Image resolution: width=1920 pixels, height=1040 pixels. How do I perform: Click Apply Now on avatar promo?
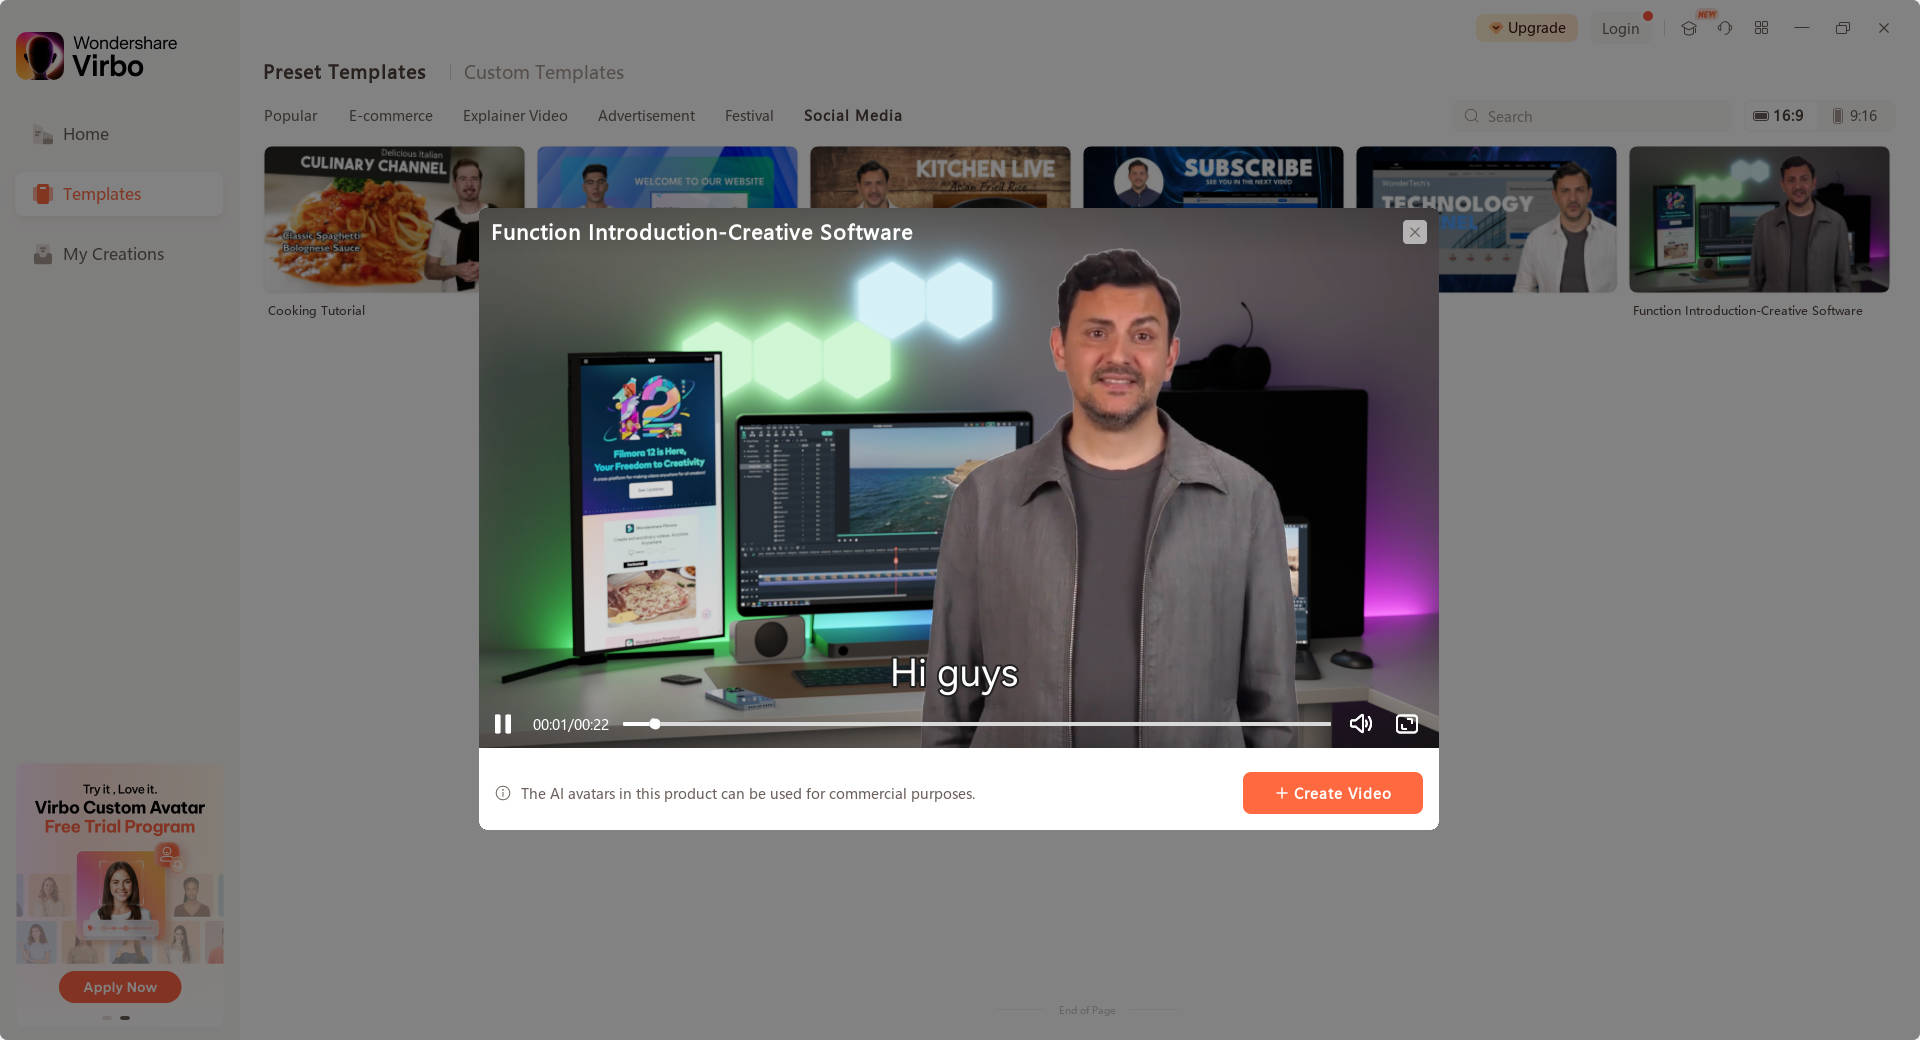[x=120, y=987]
